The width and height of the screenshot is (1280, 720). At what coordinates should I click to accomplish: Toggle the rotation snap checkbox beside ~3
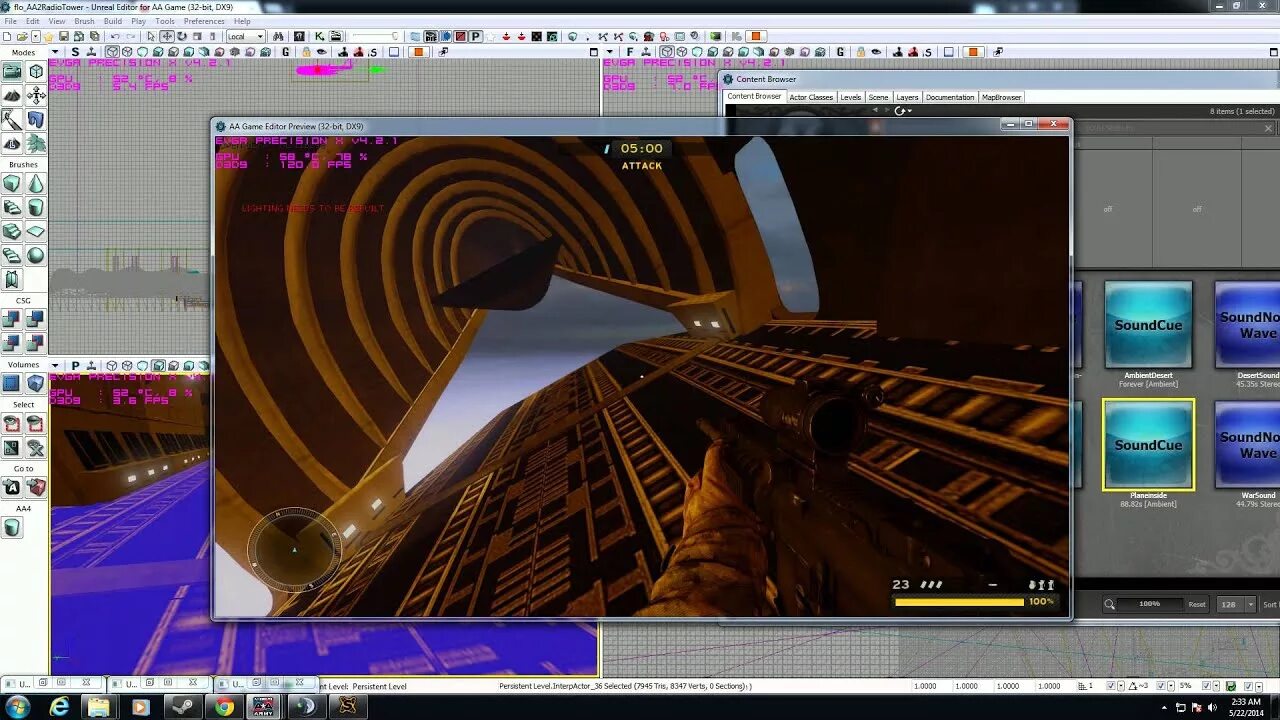click(x=1160, y=686)
